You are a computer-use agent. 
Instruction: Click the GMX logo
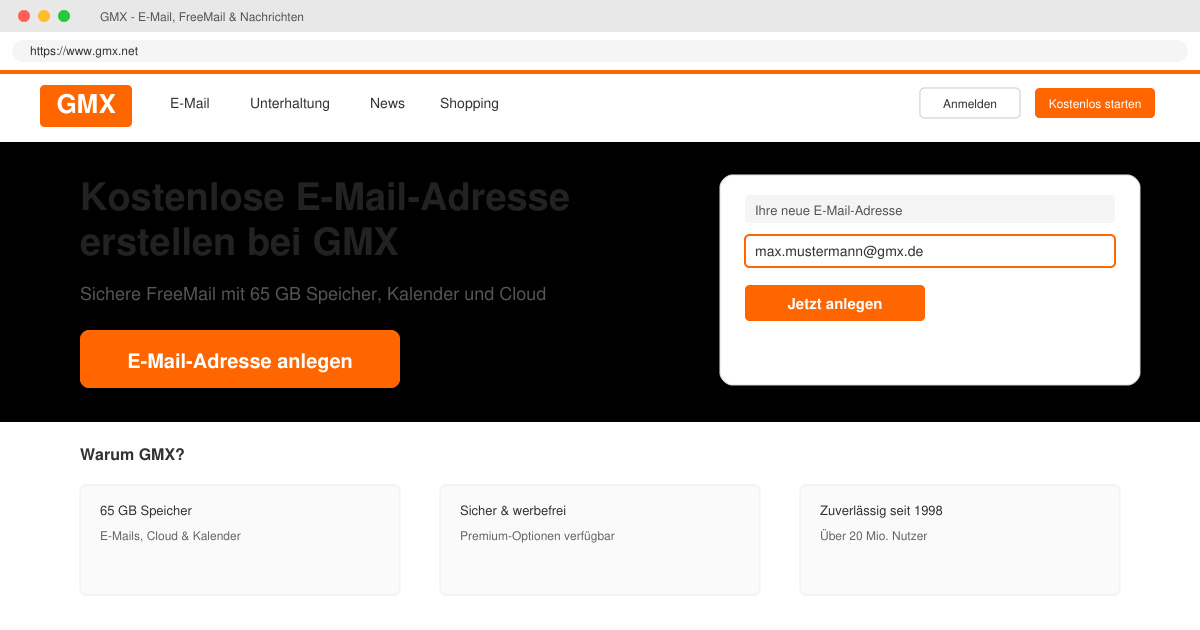pos(86,106)
